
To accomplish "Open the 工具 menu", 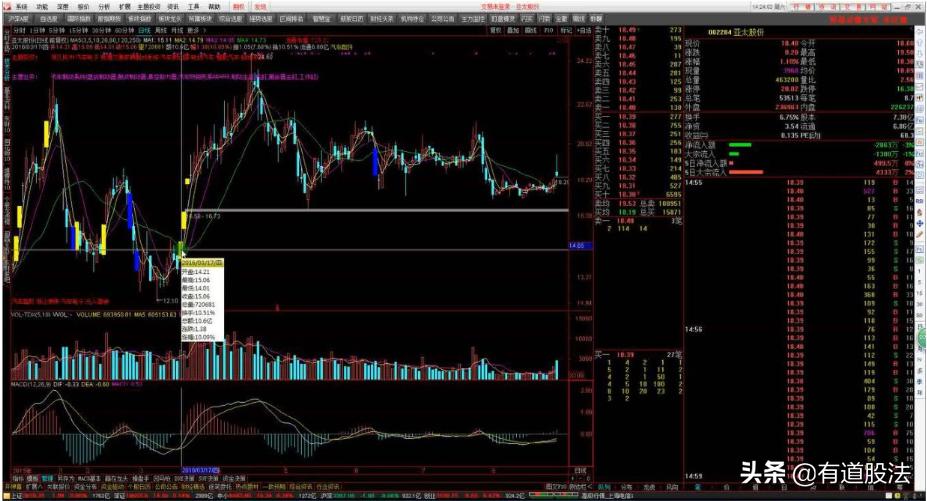I will coord(193,7).
